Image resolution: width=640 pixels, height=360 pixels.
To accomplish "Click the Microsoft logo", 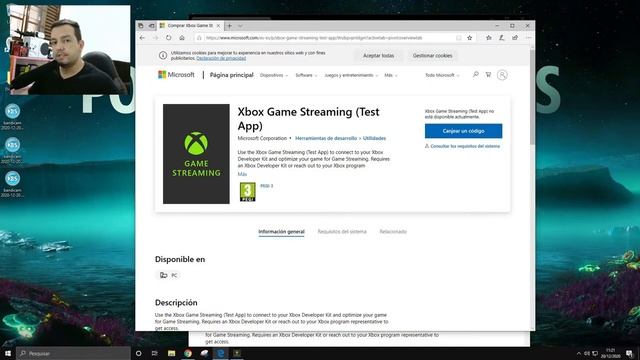I will point(176,75).
